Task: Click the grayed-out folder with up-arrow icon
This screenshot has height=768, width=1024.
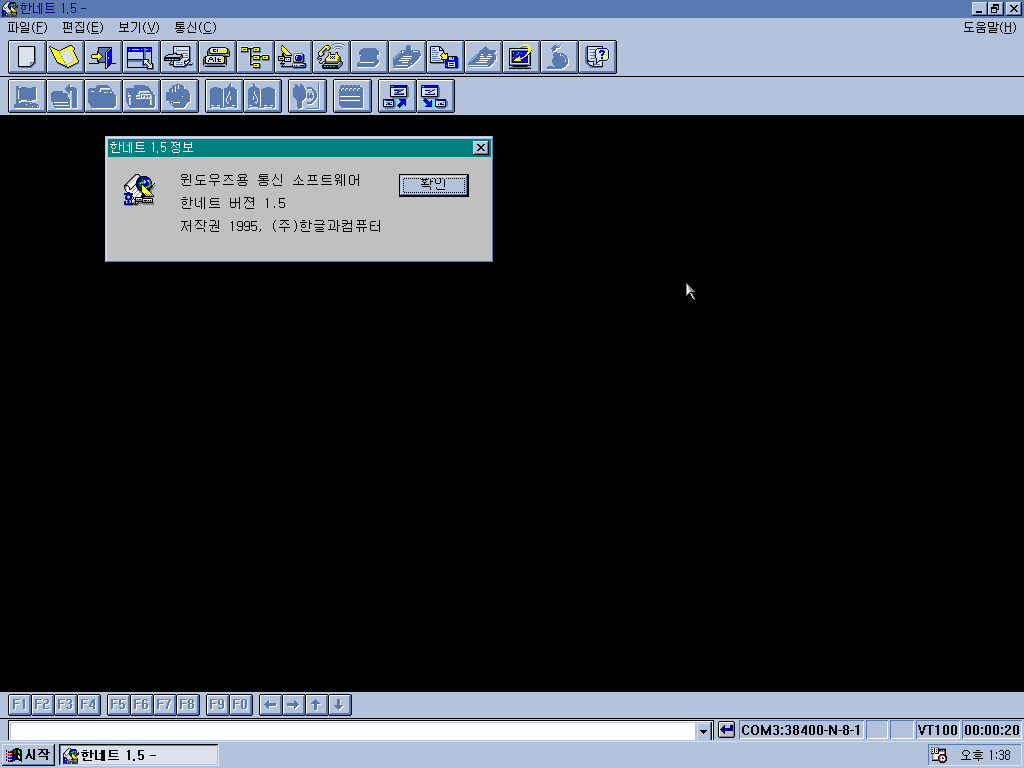Action: 65,96
